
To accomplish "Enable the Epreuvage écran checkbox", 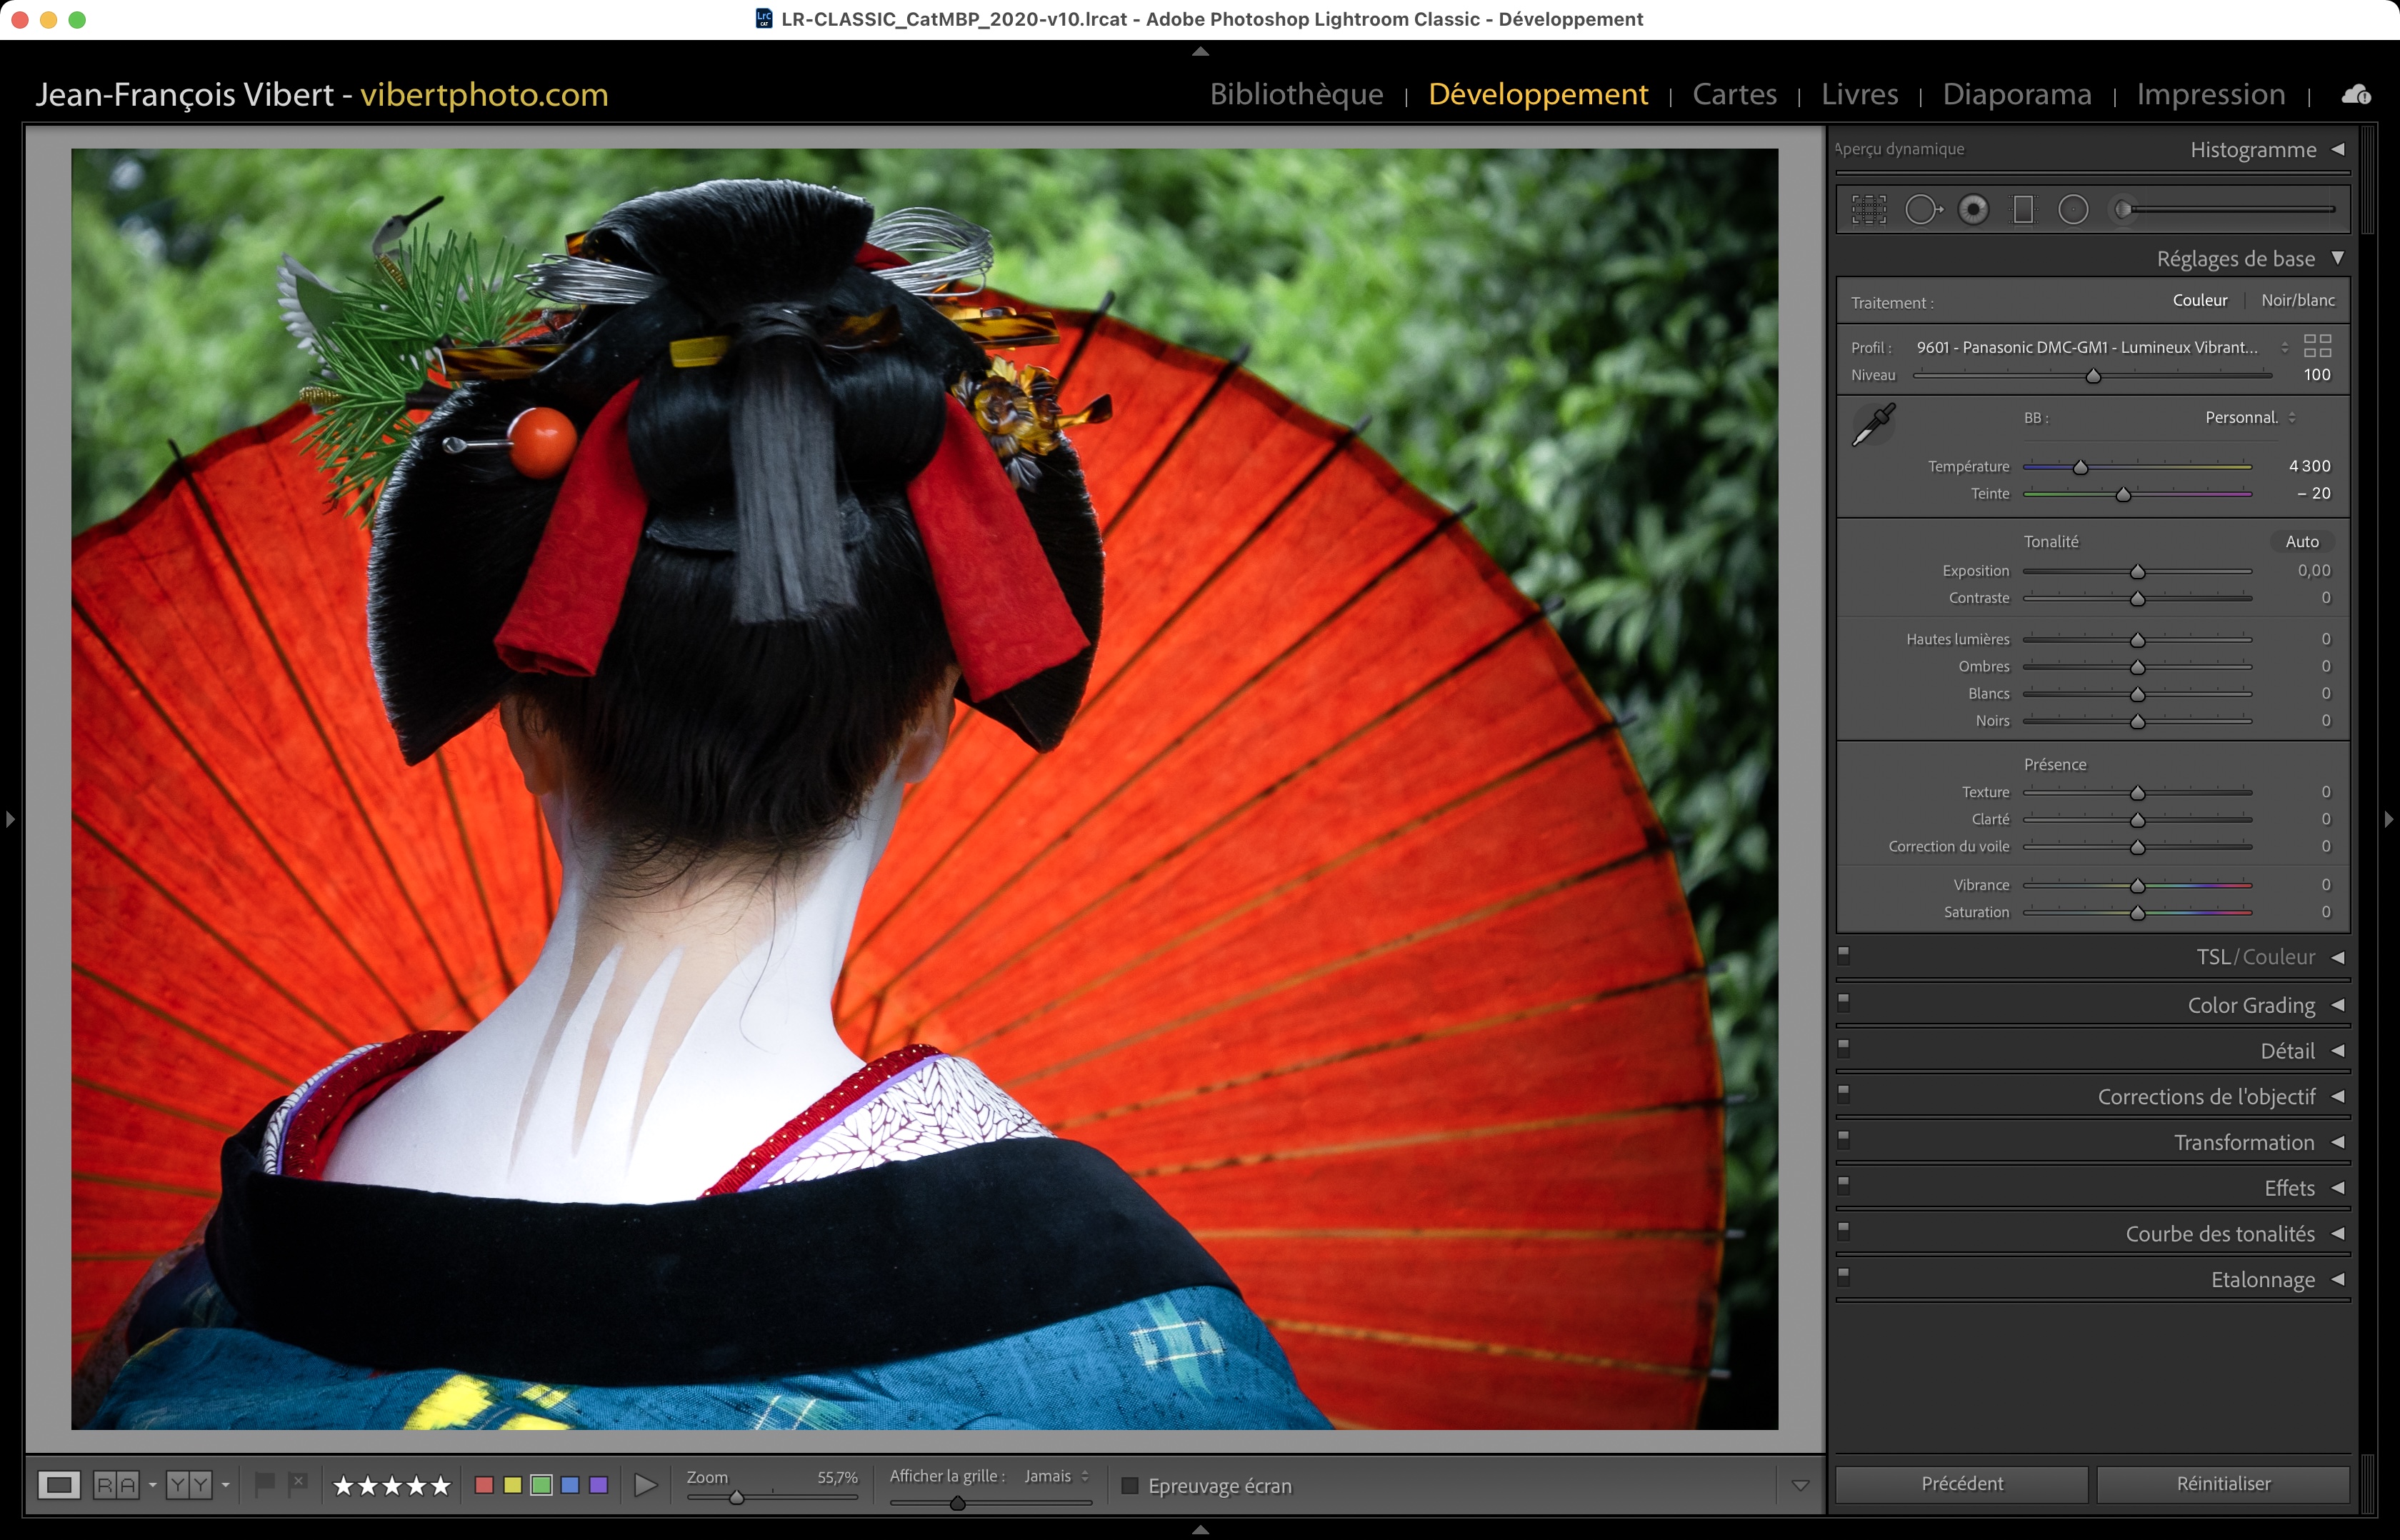I will click(1130, 1485).
